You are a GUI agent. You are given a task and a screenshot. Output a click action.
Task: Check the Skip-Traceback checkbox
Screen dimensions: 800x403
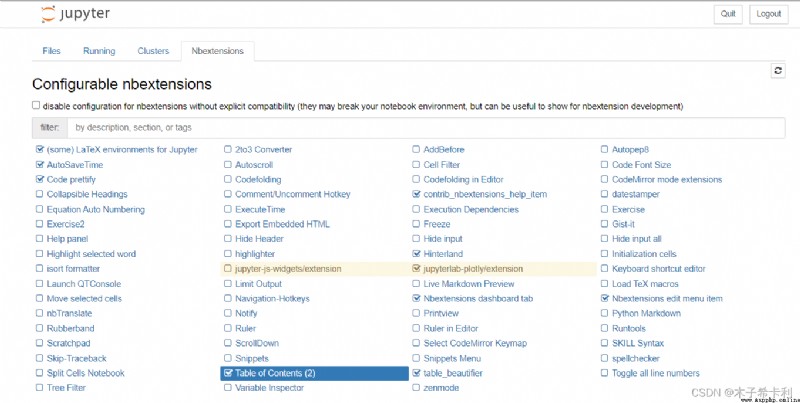(40, 358)
